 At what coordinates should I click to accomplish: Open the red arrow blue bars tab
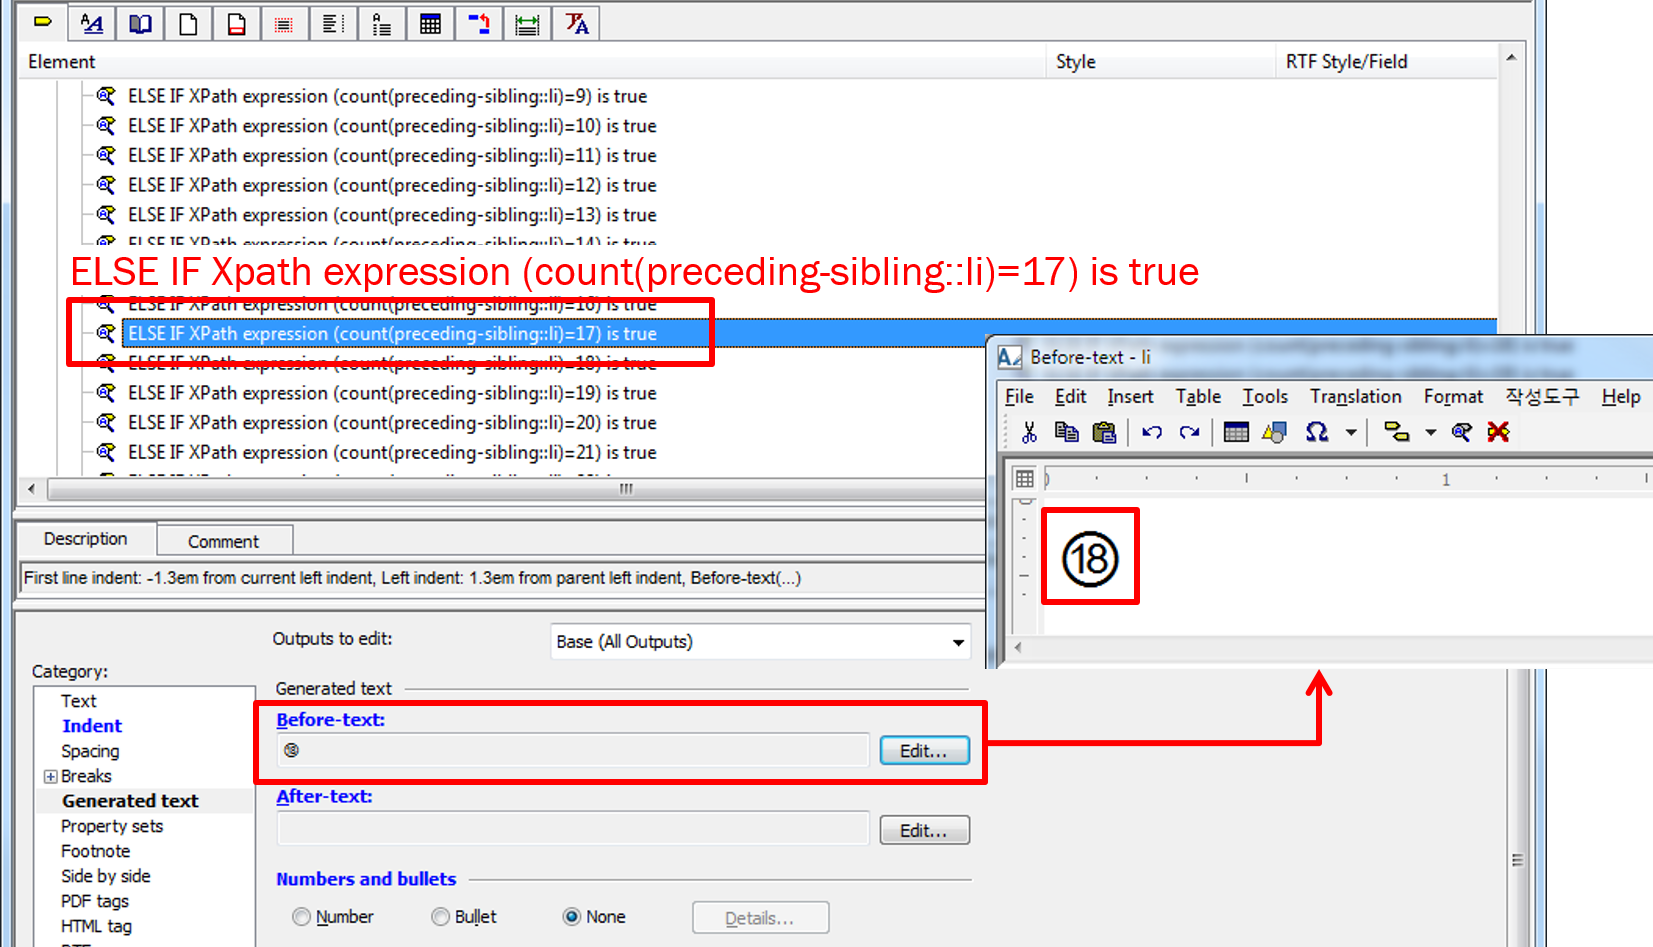479,23
